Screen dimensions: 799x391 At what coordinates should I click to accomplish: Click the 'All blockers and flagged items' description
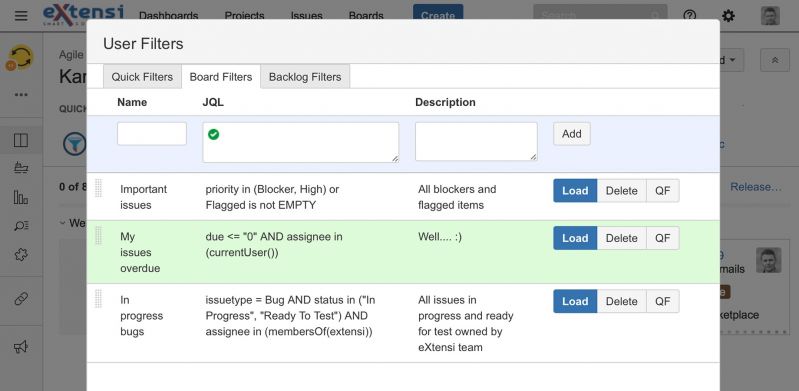pos(457,197)
